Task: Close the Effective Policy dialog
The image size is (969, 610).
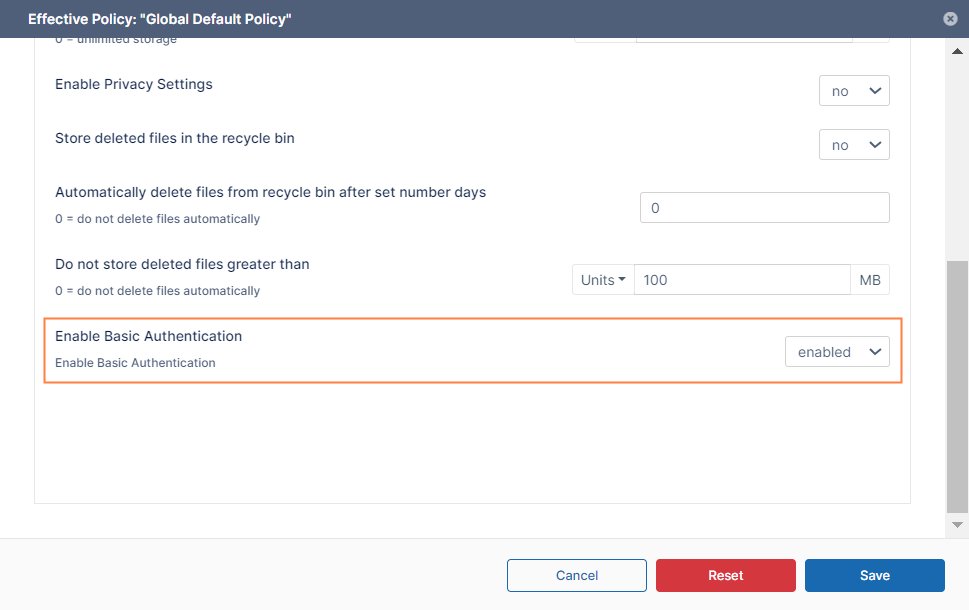Action: (950, 19)
